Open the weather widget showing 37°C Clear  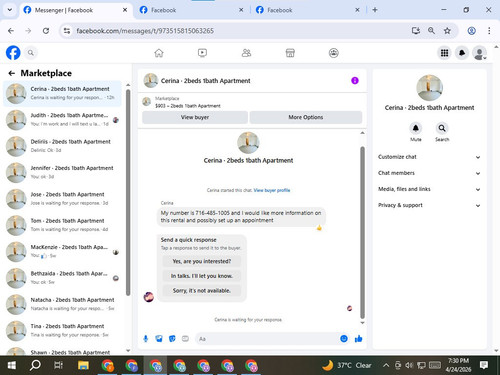[x=347, y=365]
